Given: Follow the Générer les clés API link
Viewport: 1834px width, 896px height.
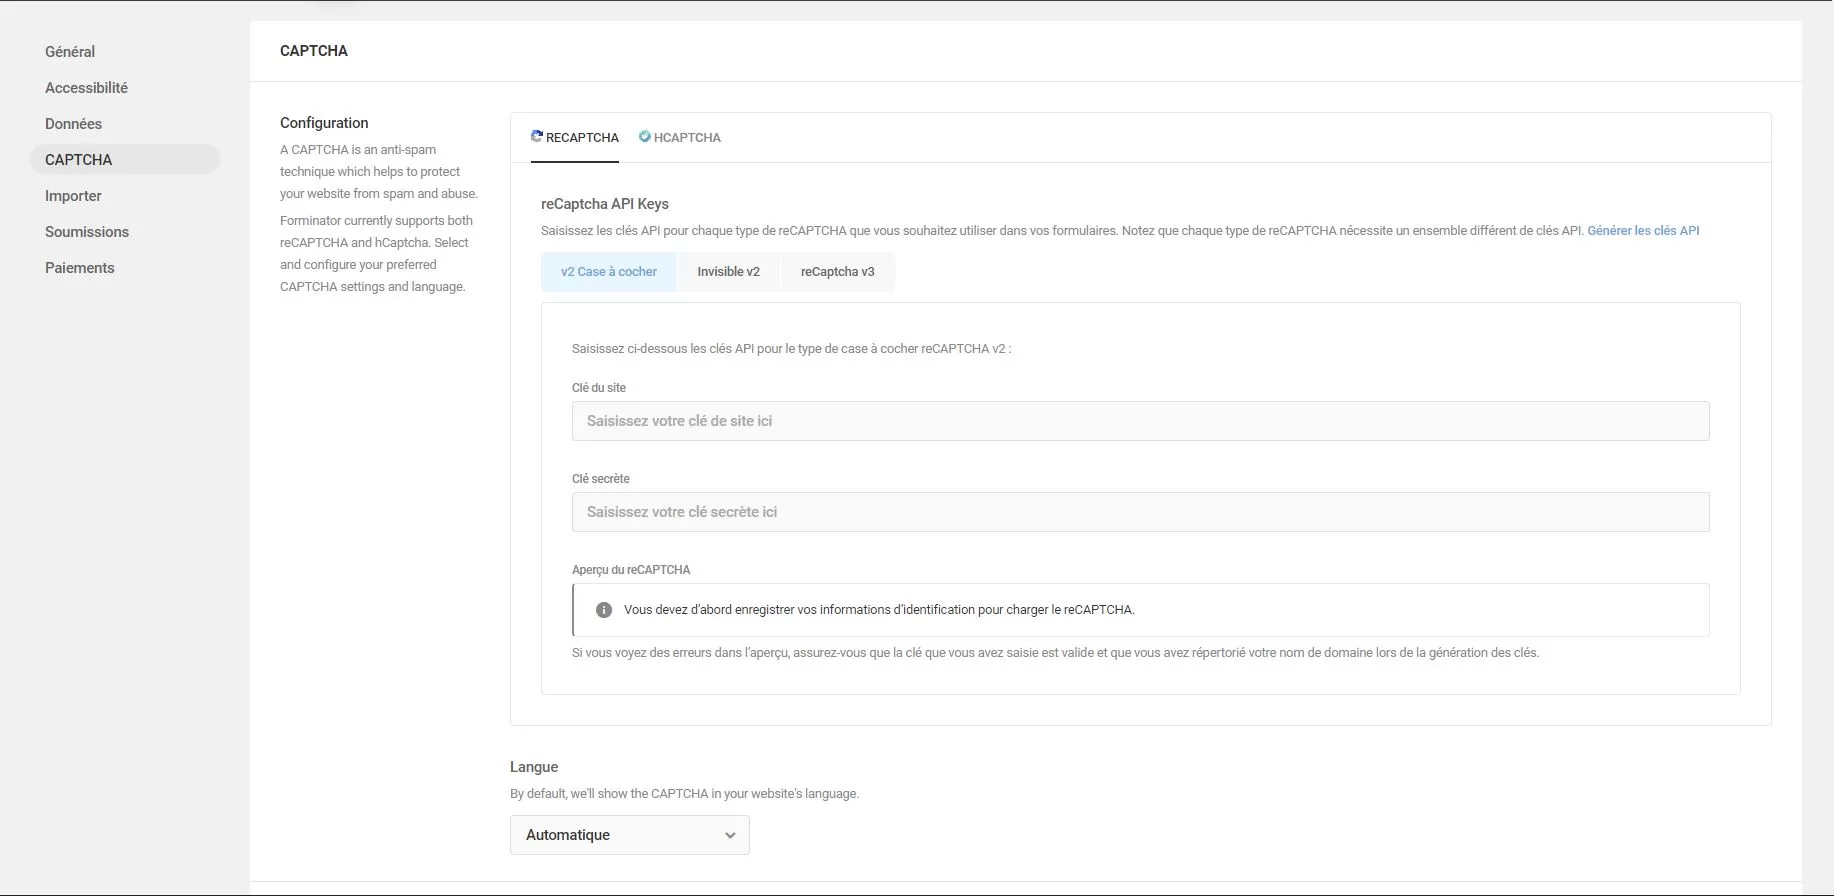Looking at the screenshot, I should pyautogui.click(x=1643, y=231).
